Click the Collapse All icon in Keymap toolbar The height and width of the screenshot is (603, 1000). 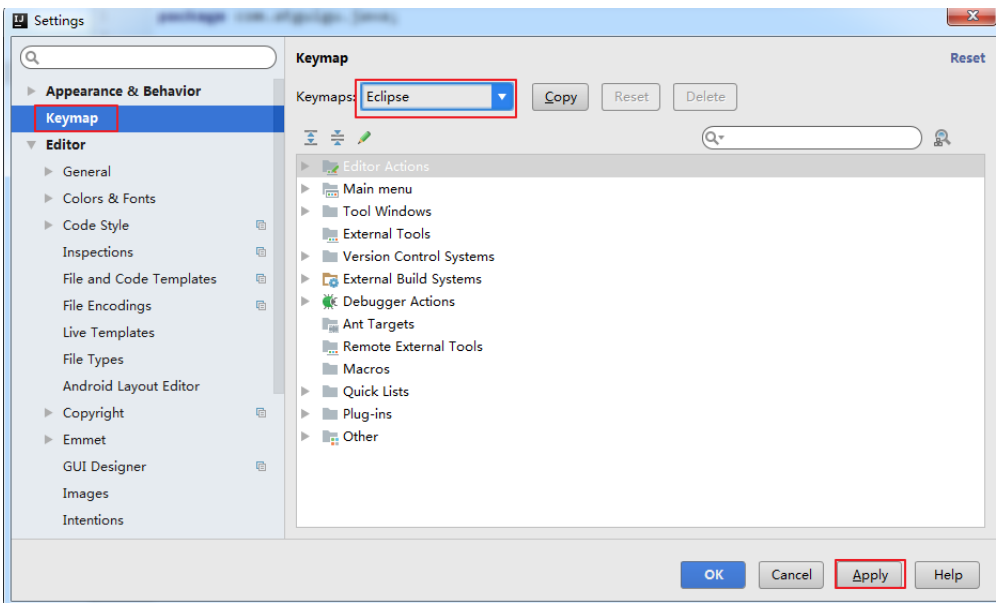[x=337, y=137]
